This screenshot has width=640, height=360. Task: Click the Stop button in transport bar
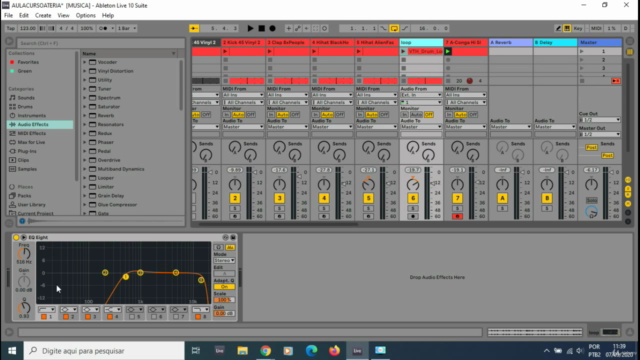tap(262, 28)
